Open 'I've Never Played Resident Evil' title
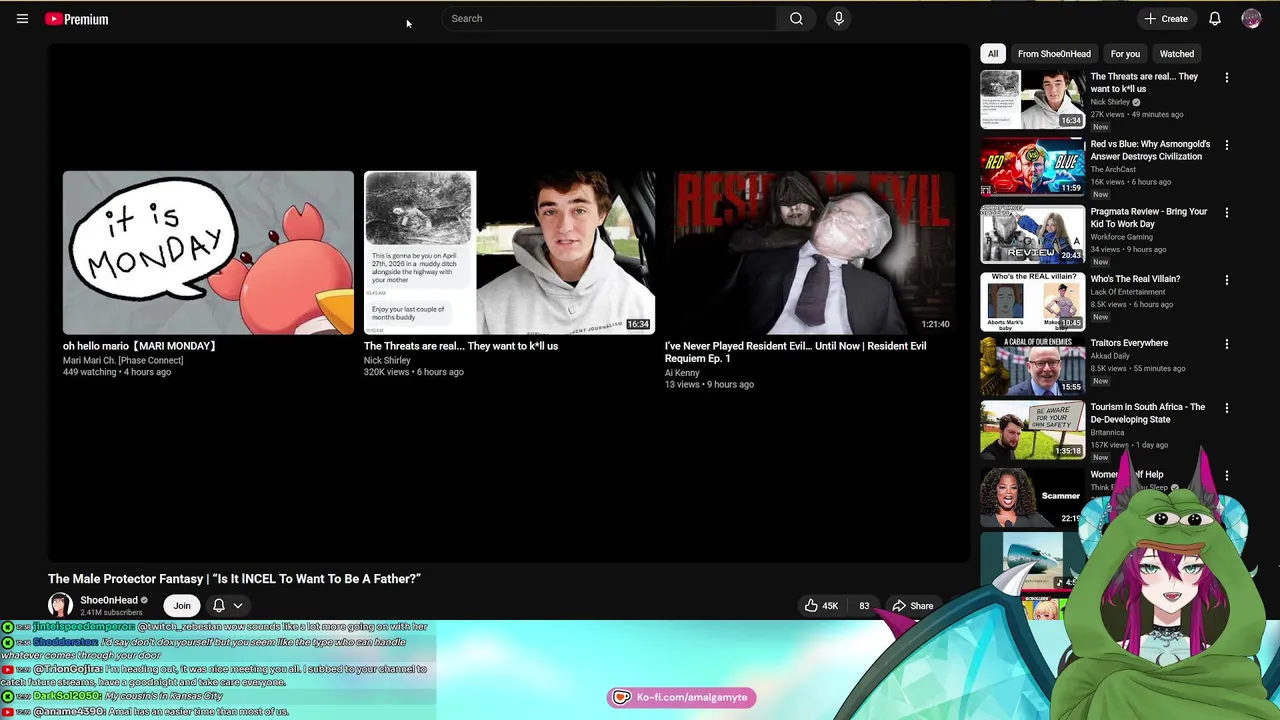The image size is (1280, 720). [x=796, y=352]
